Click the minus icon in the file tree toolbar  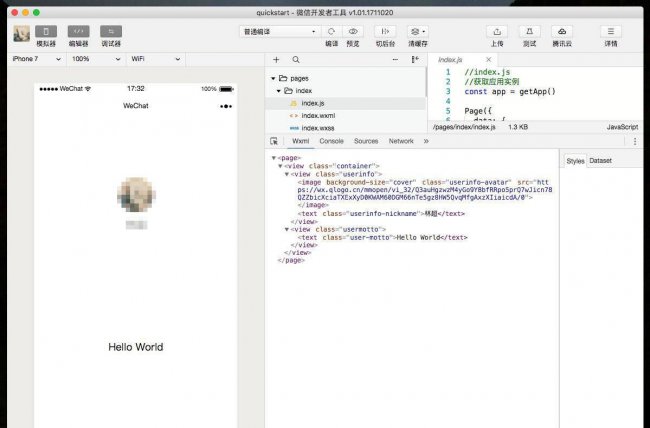click(395, 60)
